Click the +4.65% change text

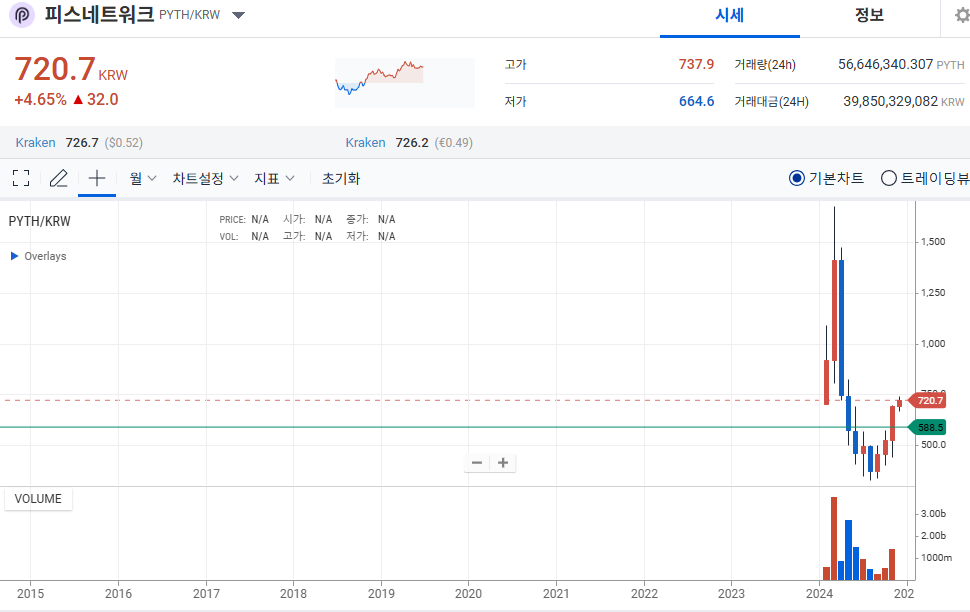[40, 100]
